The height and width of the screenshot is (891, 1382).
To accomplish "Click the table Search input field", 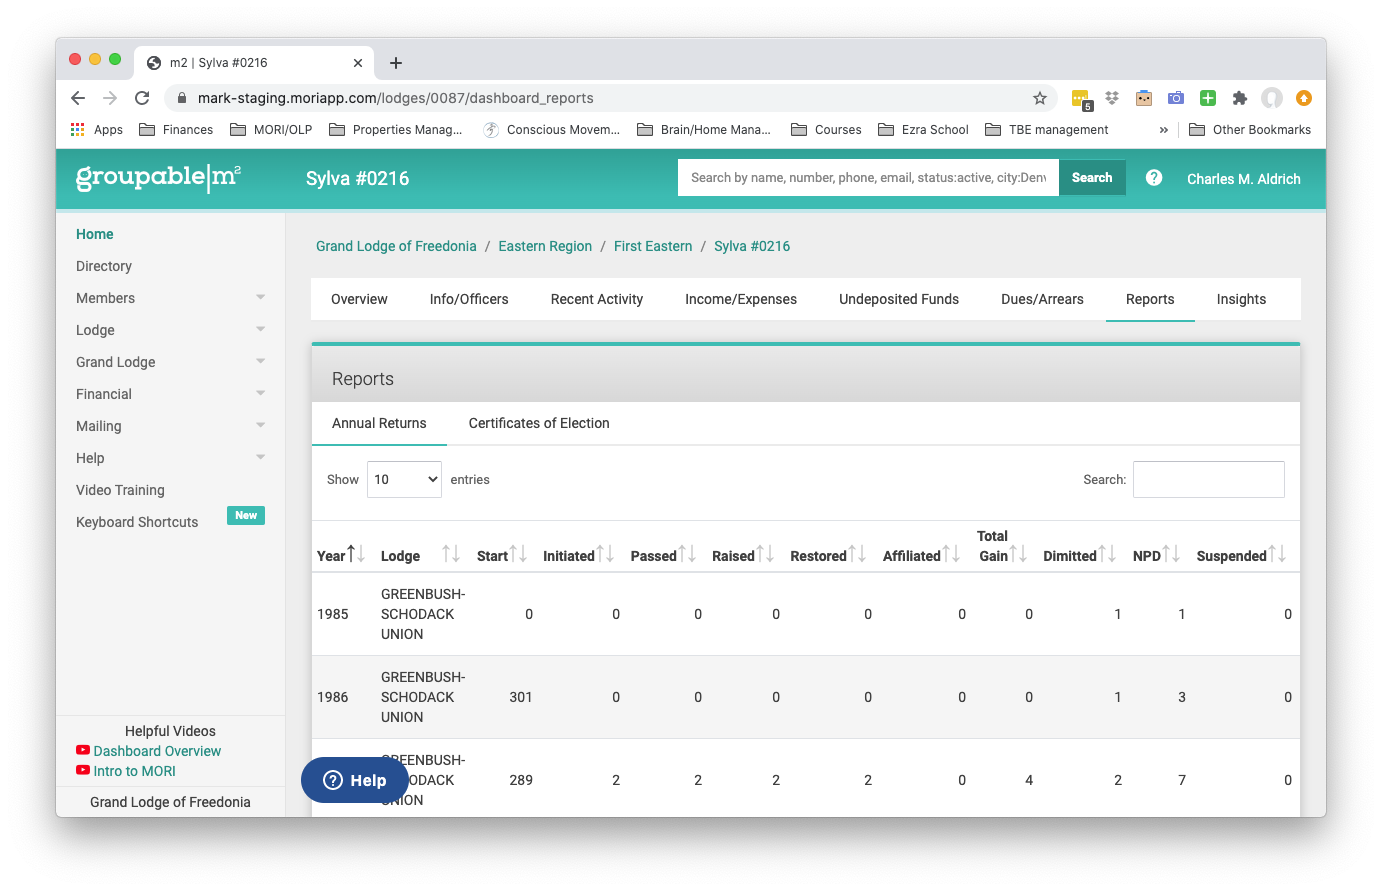I will 1209,479.
